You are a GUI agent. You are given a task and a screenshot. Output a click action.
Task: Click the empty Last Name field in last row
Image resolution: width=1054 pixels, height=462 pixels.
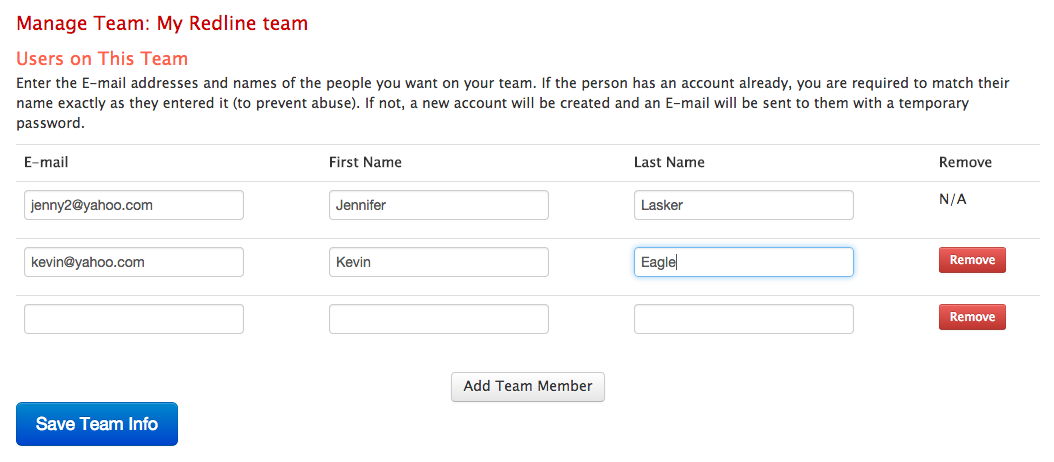click(743, 319)
